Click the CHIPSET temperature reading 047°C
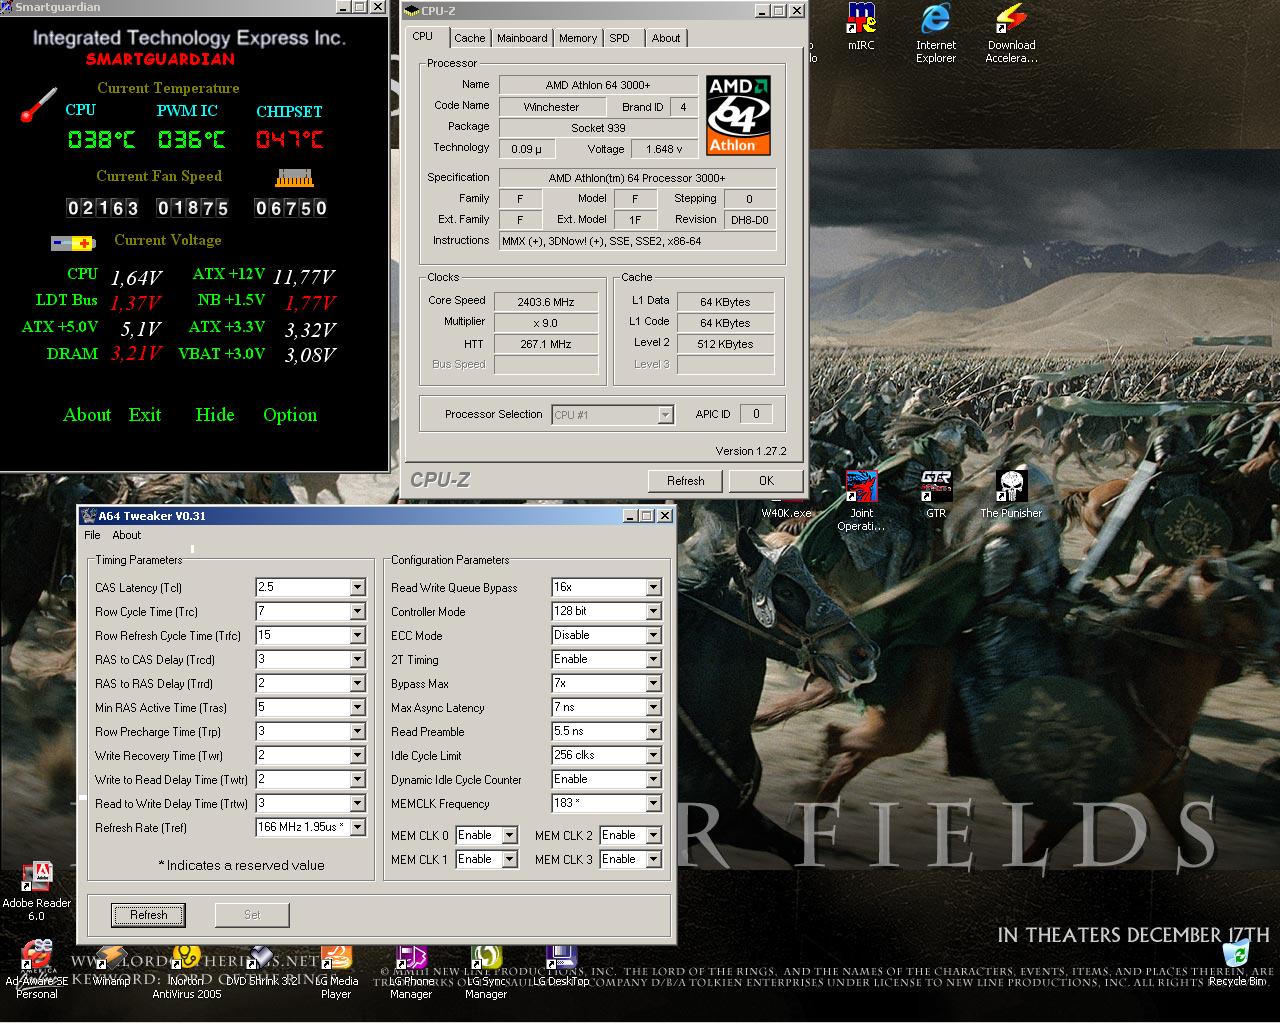The height and width of the screenshot is (1024, 1280). click(x=289, y=140)
